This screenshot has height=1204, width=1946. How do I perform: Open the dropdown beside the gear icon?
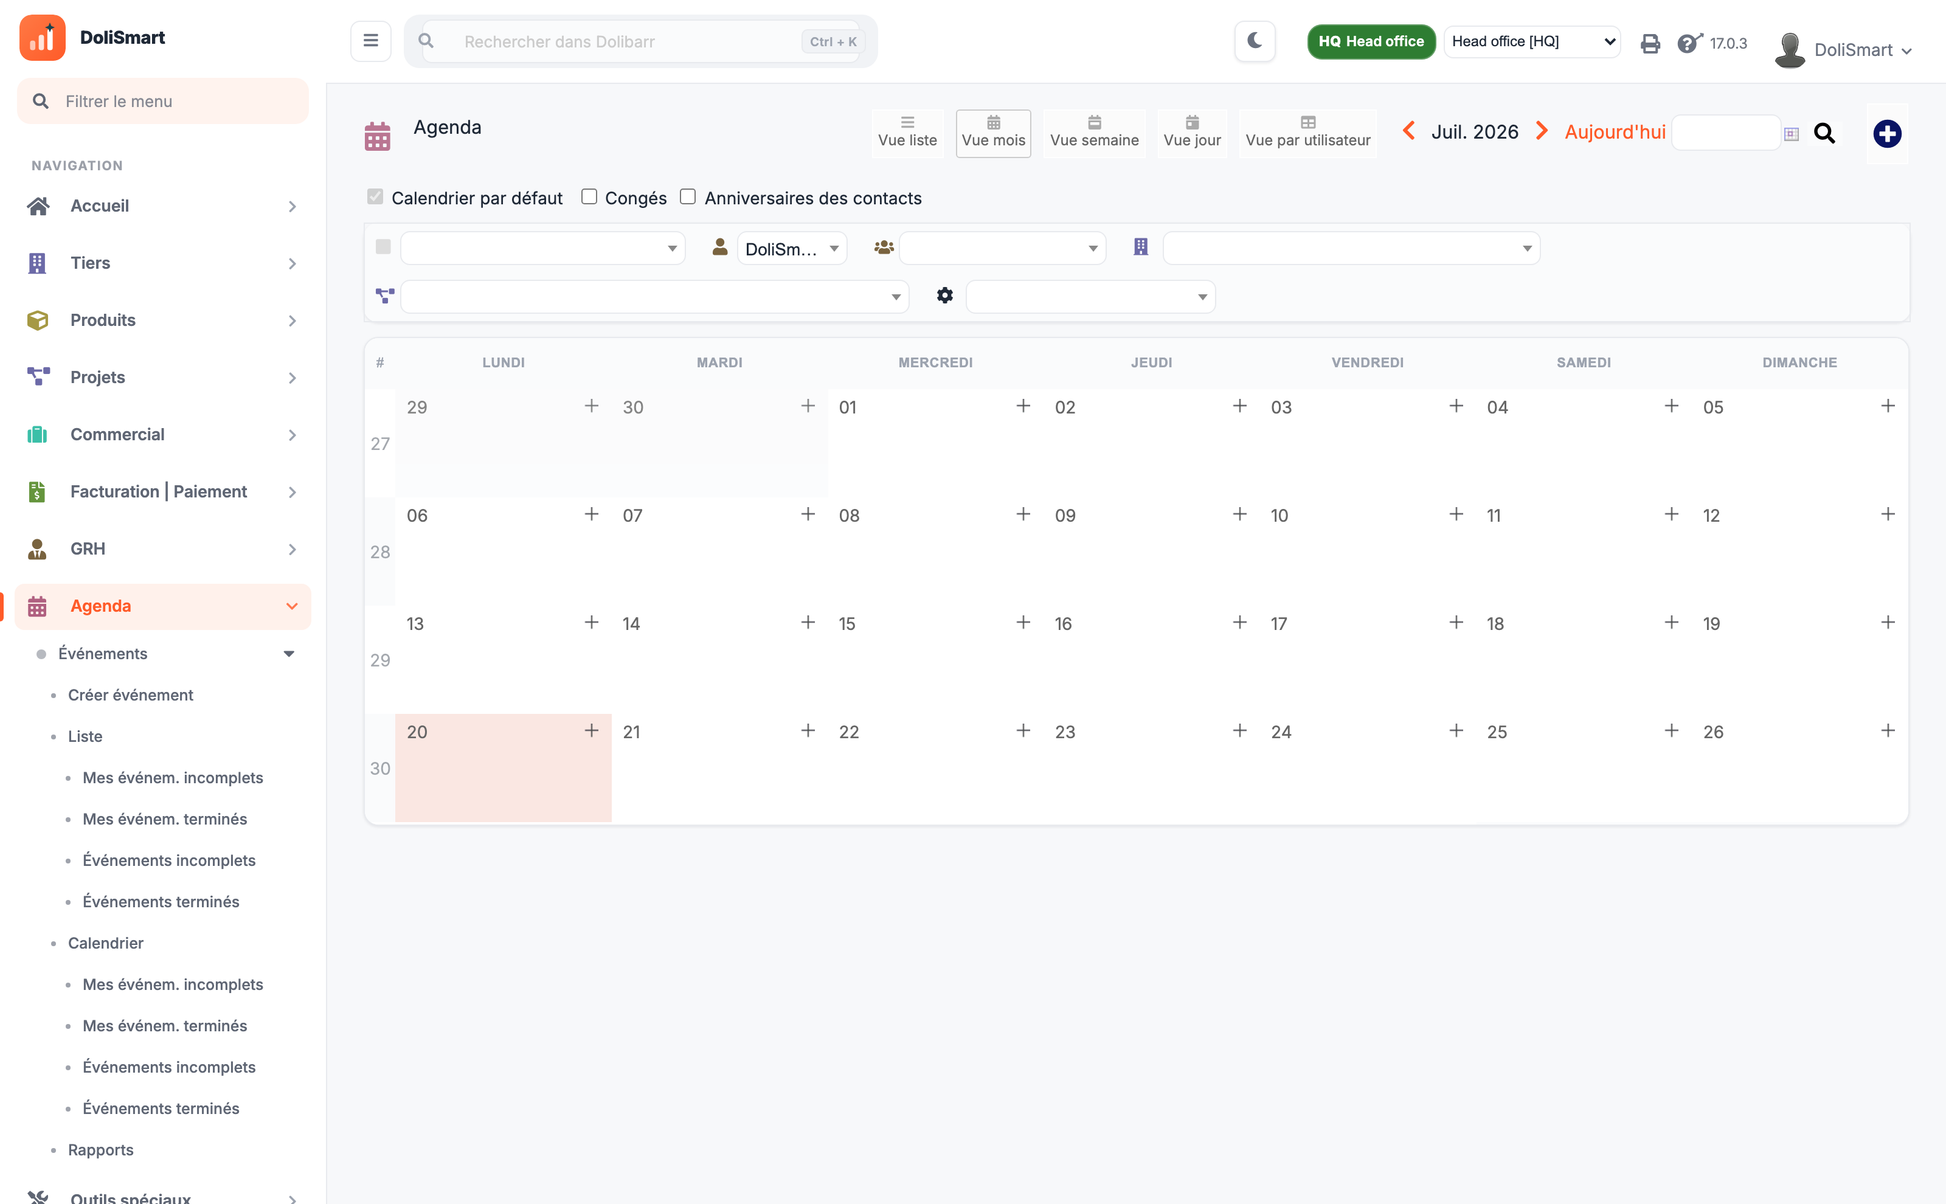1090,297
